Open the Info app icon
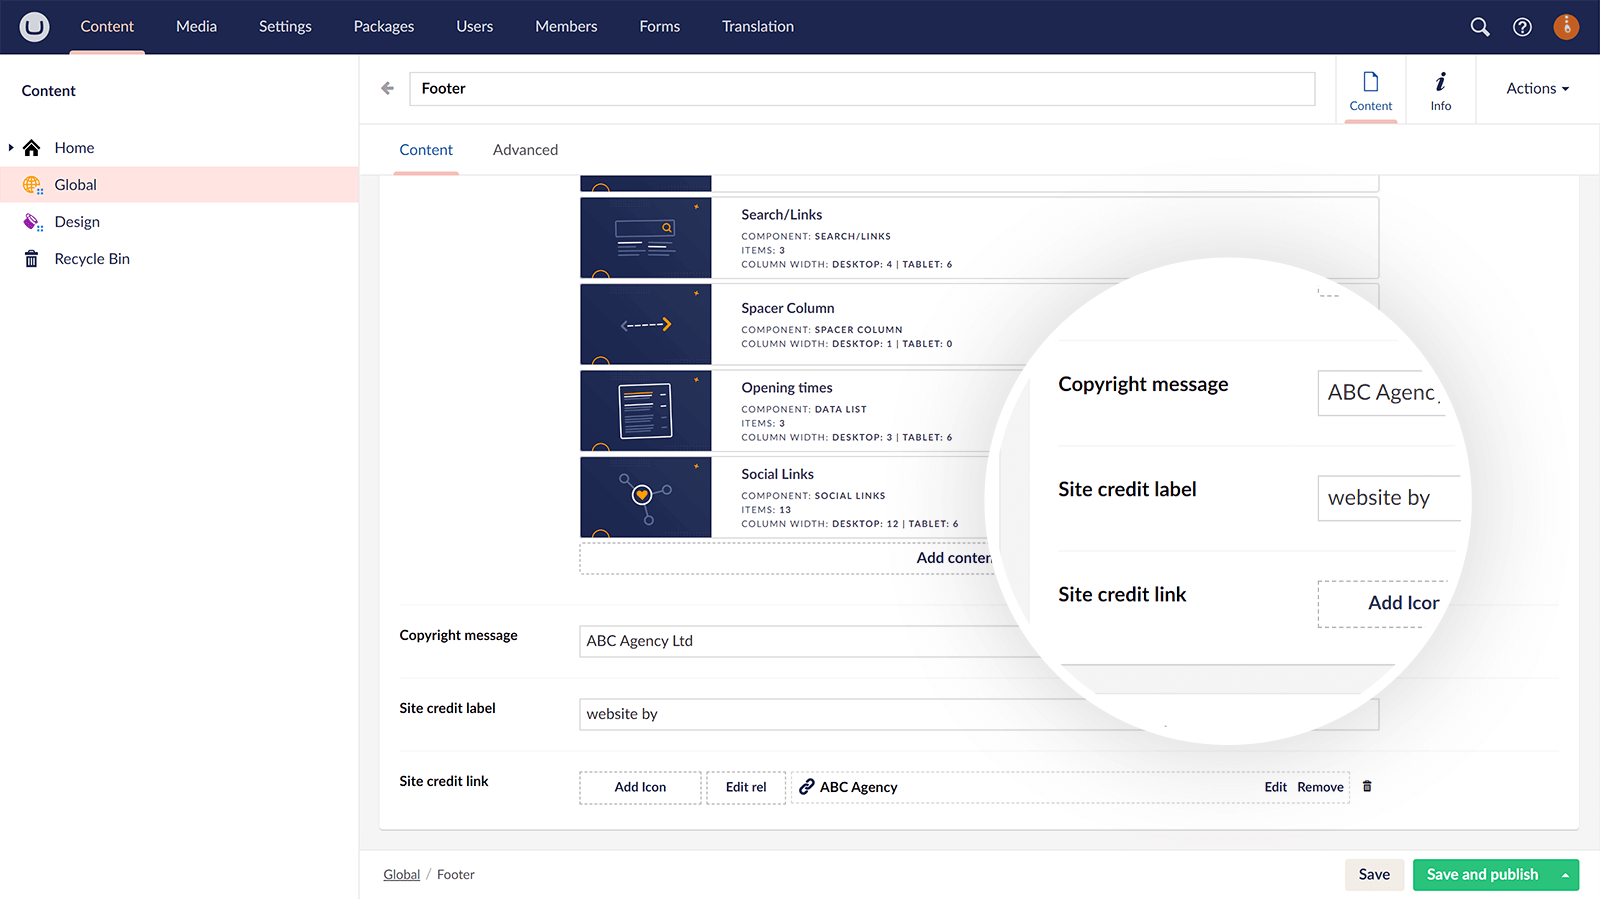The height and width of the screenshot is (899, 1600). tap(1440, 90)
